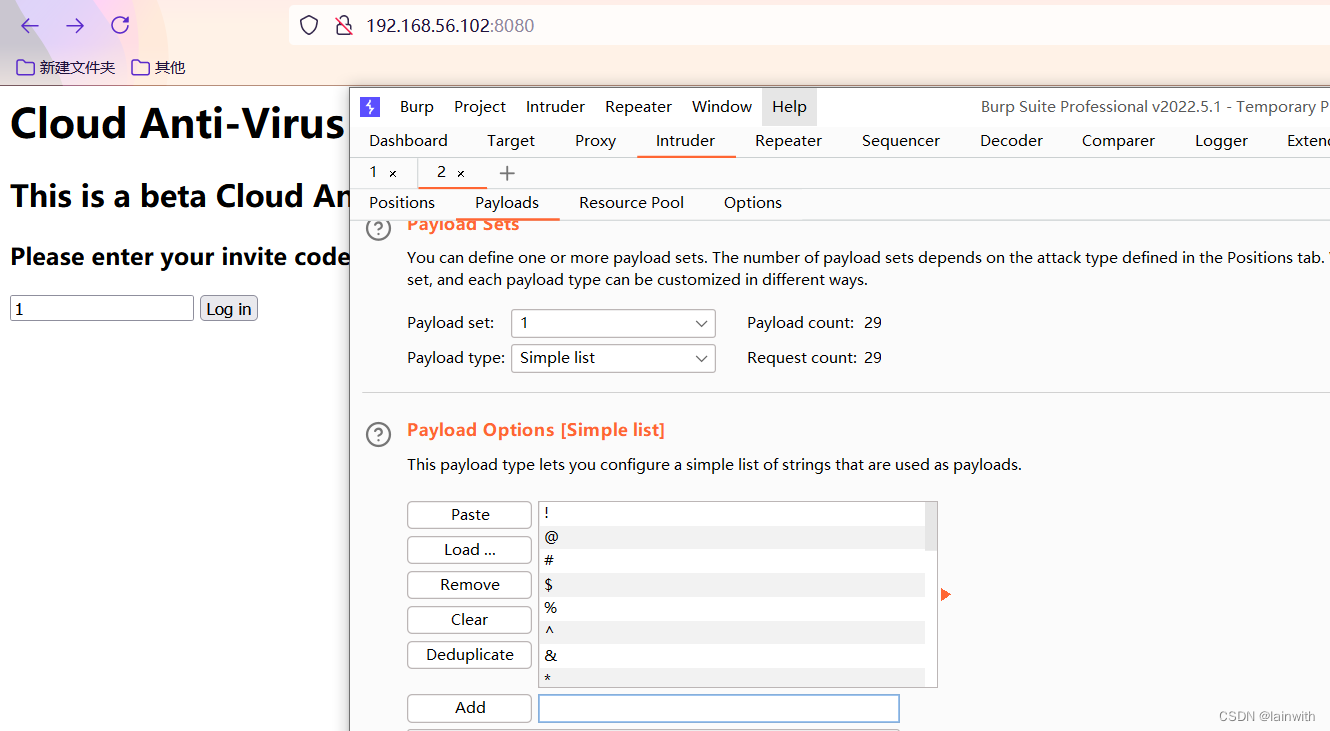Open the Resource Pool sub-tab

click(x=631, y=203)
